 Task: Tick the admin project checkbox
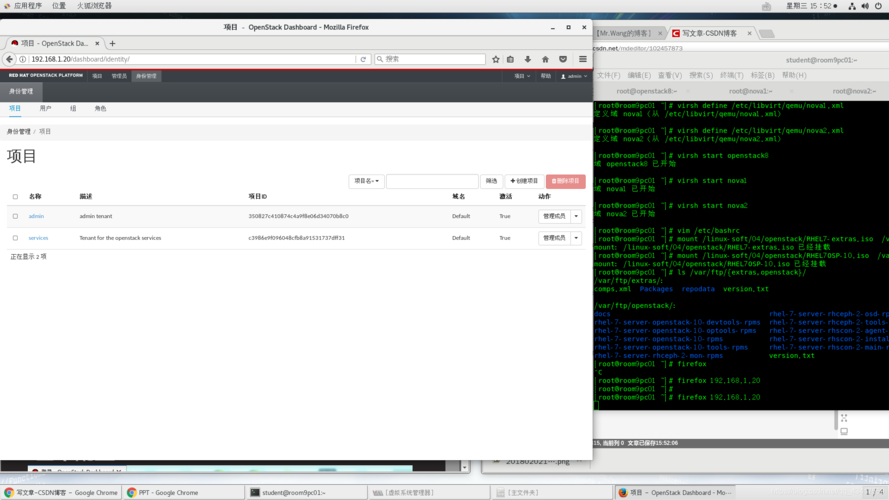(15, 216)
